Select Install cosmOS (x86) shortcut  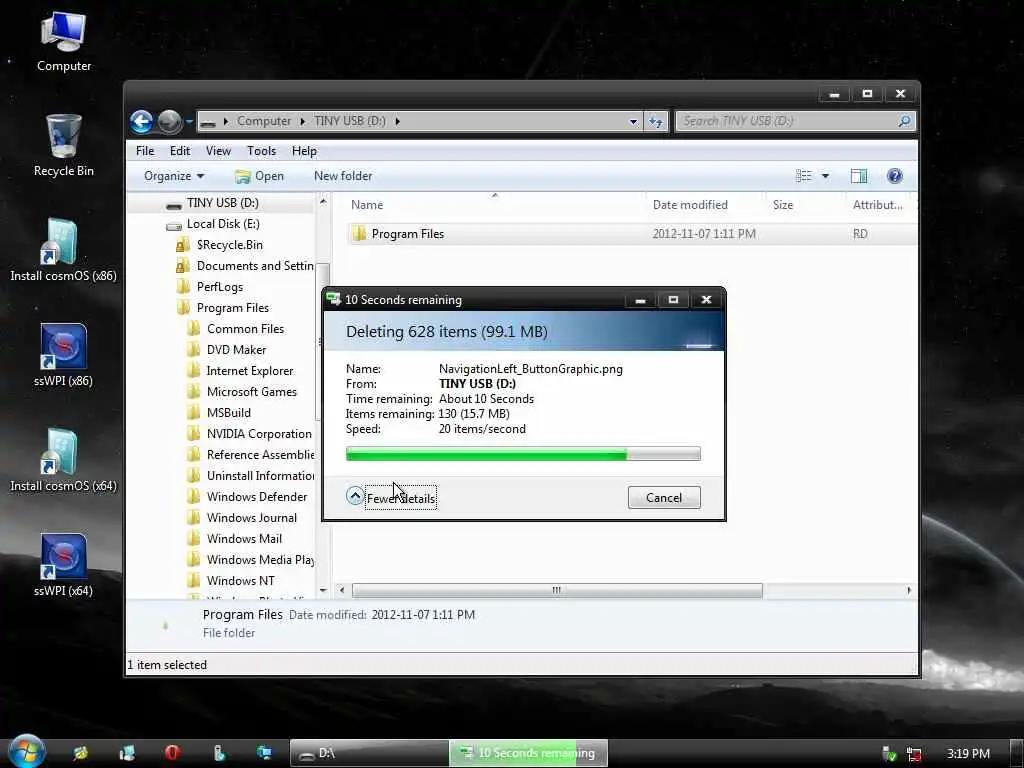pos(63,251)
